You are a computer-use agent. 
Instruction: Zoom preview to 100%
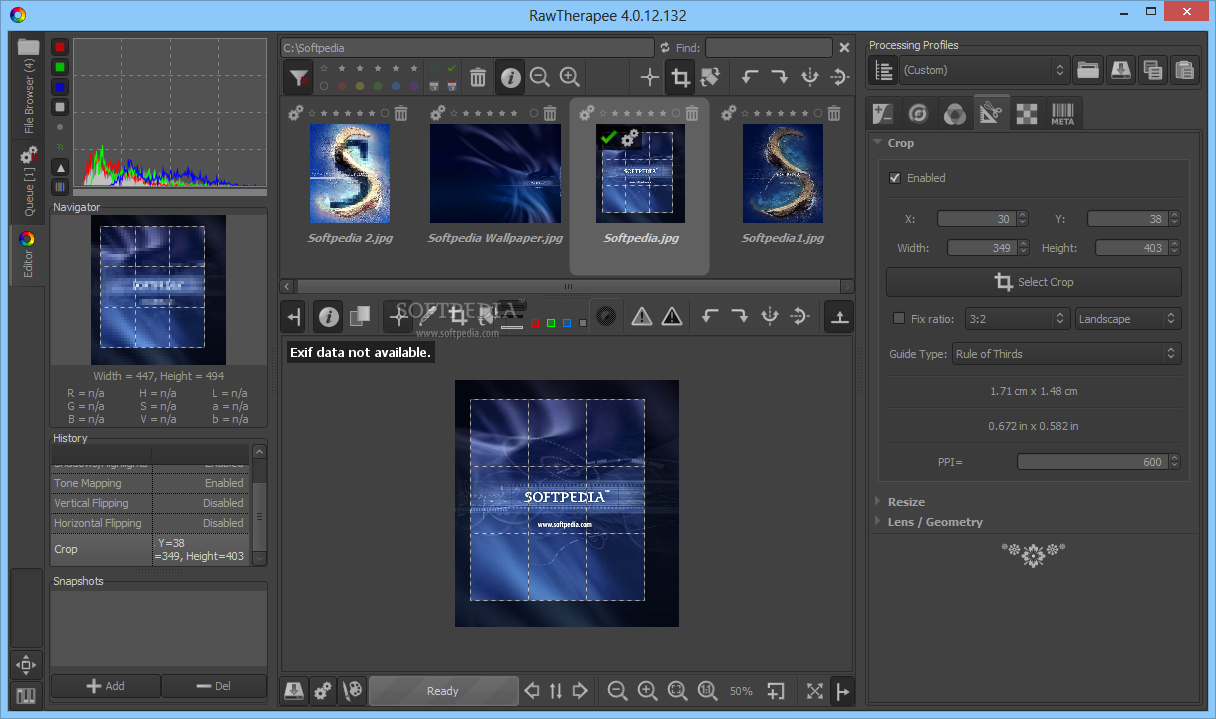[x=707, y=690]
